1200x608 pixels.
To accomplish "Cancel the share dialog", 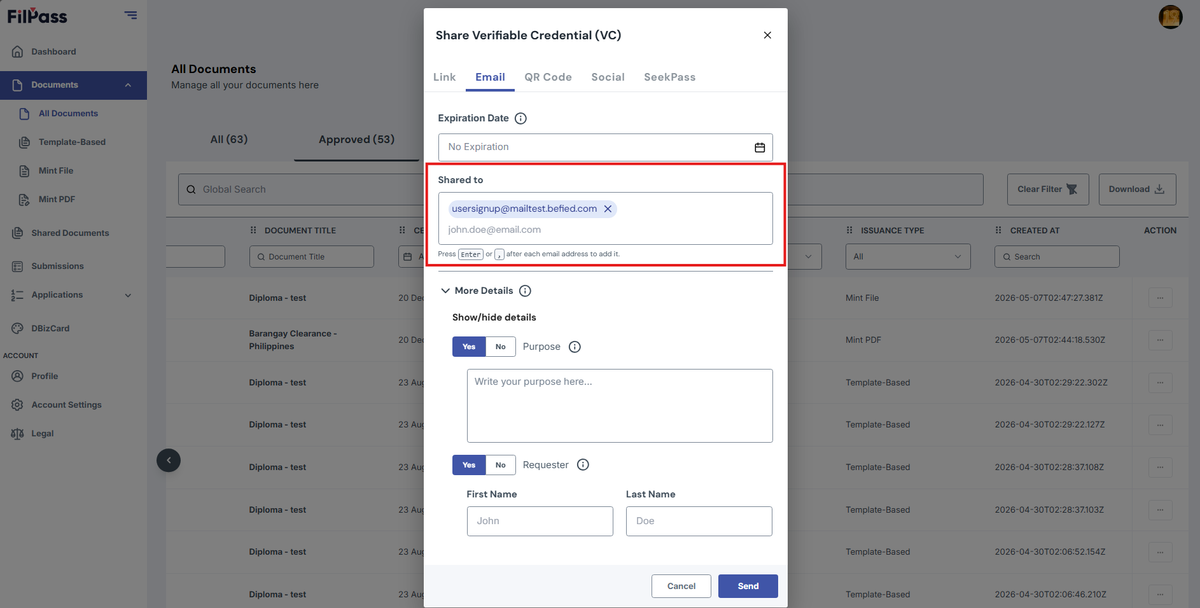I will [681, 586].
